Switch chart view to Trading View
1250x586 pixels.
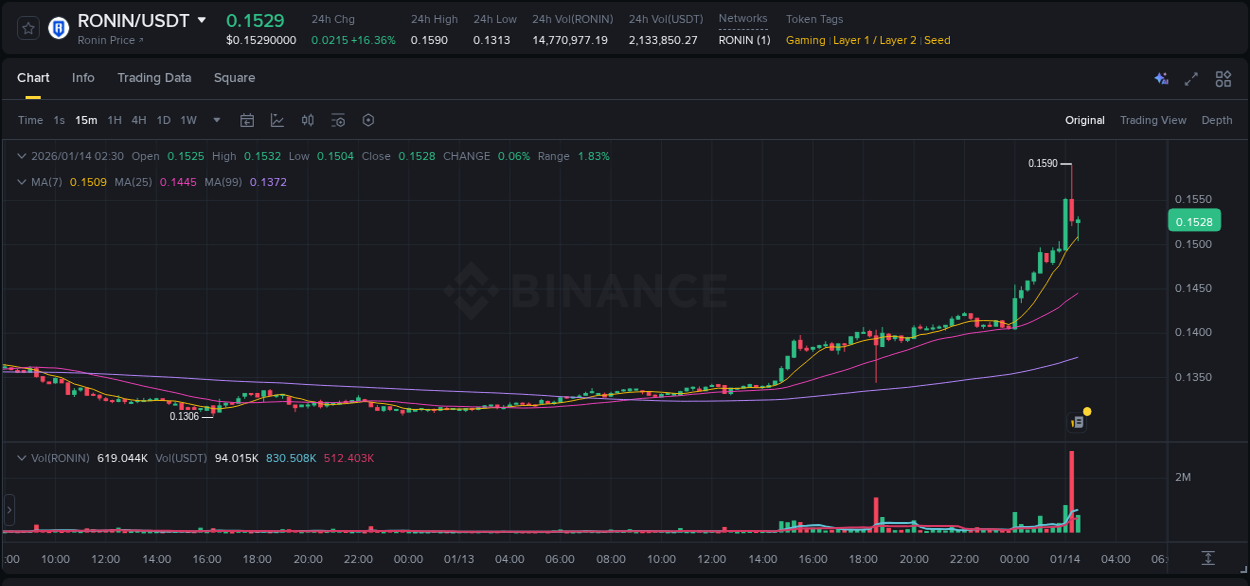coord(1153,120)
